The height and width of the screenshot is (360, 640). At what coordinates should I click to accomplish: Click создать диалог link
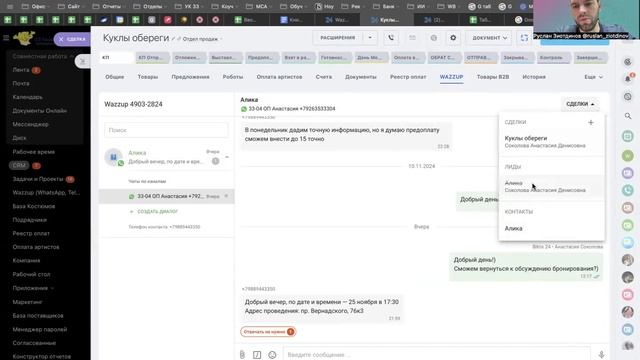(157, 211)
